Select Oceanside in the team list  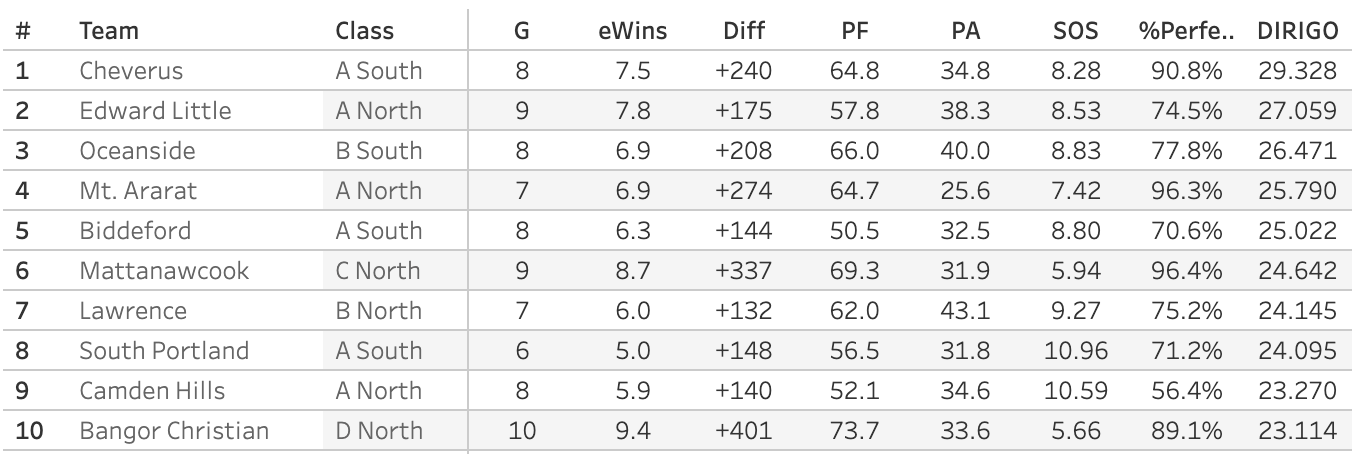pos(137,151)
